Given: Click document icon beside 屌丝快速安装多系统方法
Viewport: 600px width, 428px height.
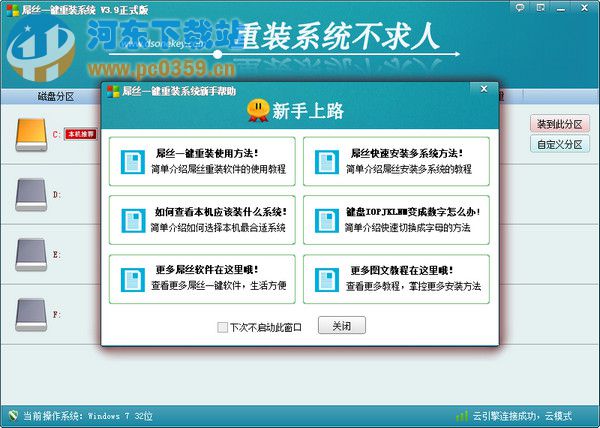Looking at the screenshot, I should tap(327, 162).
